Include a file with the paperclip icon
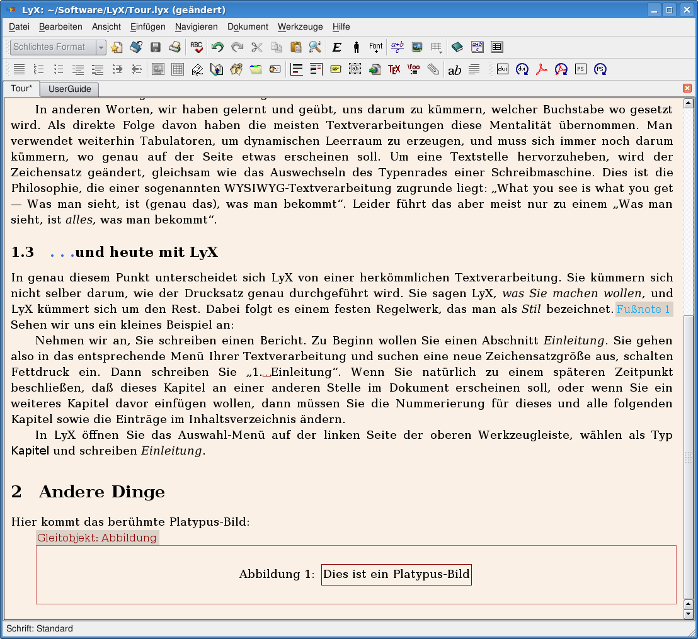 pyautogui.click(x=433, y=69)
